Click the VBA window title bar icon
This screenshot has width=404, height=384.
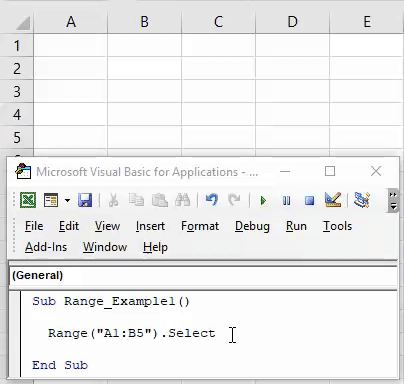(x=23, y=171)
